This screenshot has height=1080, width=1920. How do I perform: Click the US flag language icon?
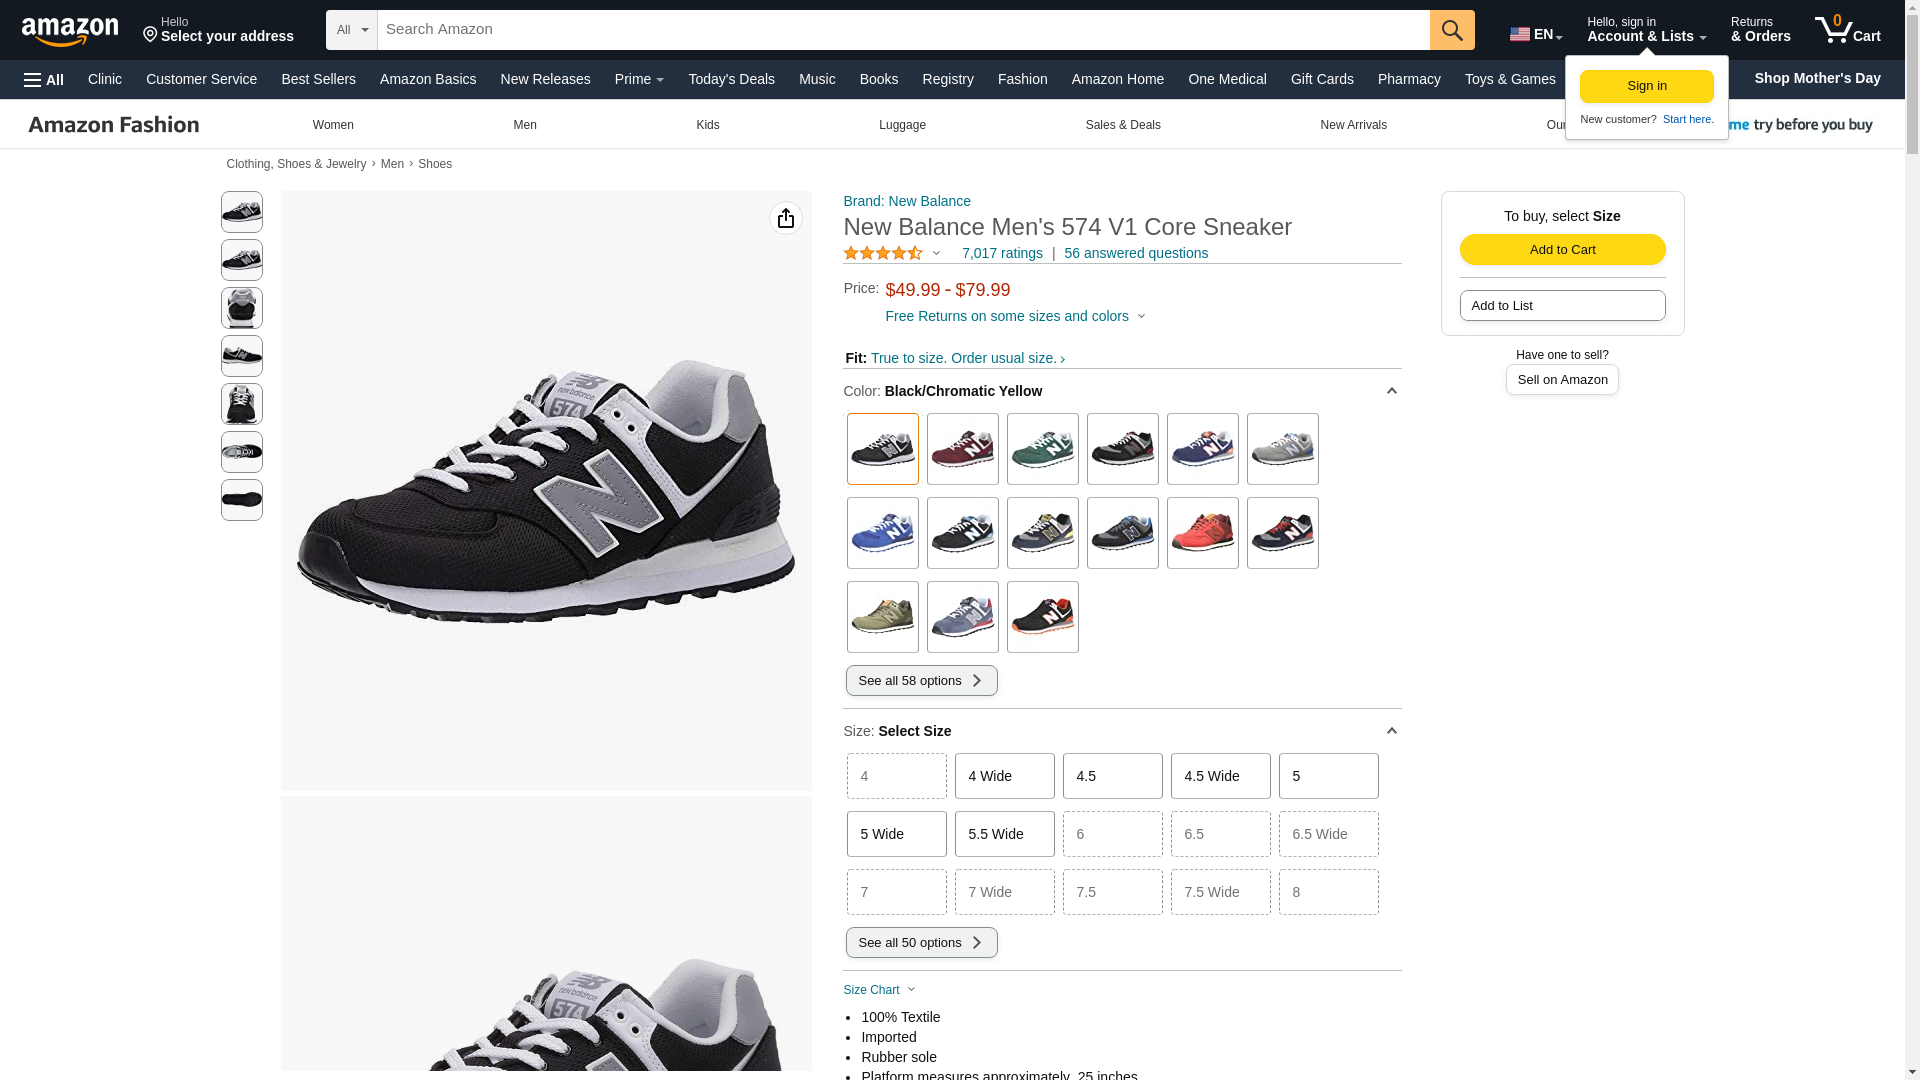1520,34
